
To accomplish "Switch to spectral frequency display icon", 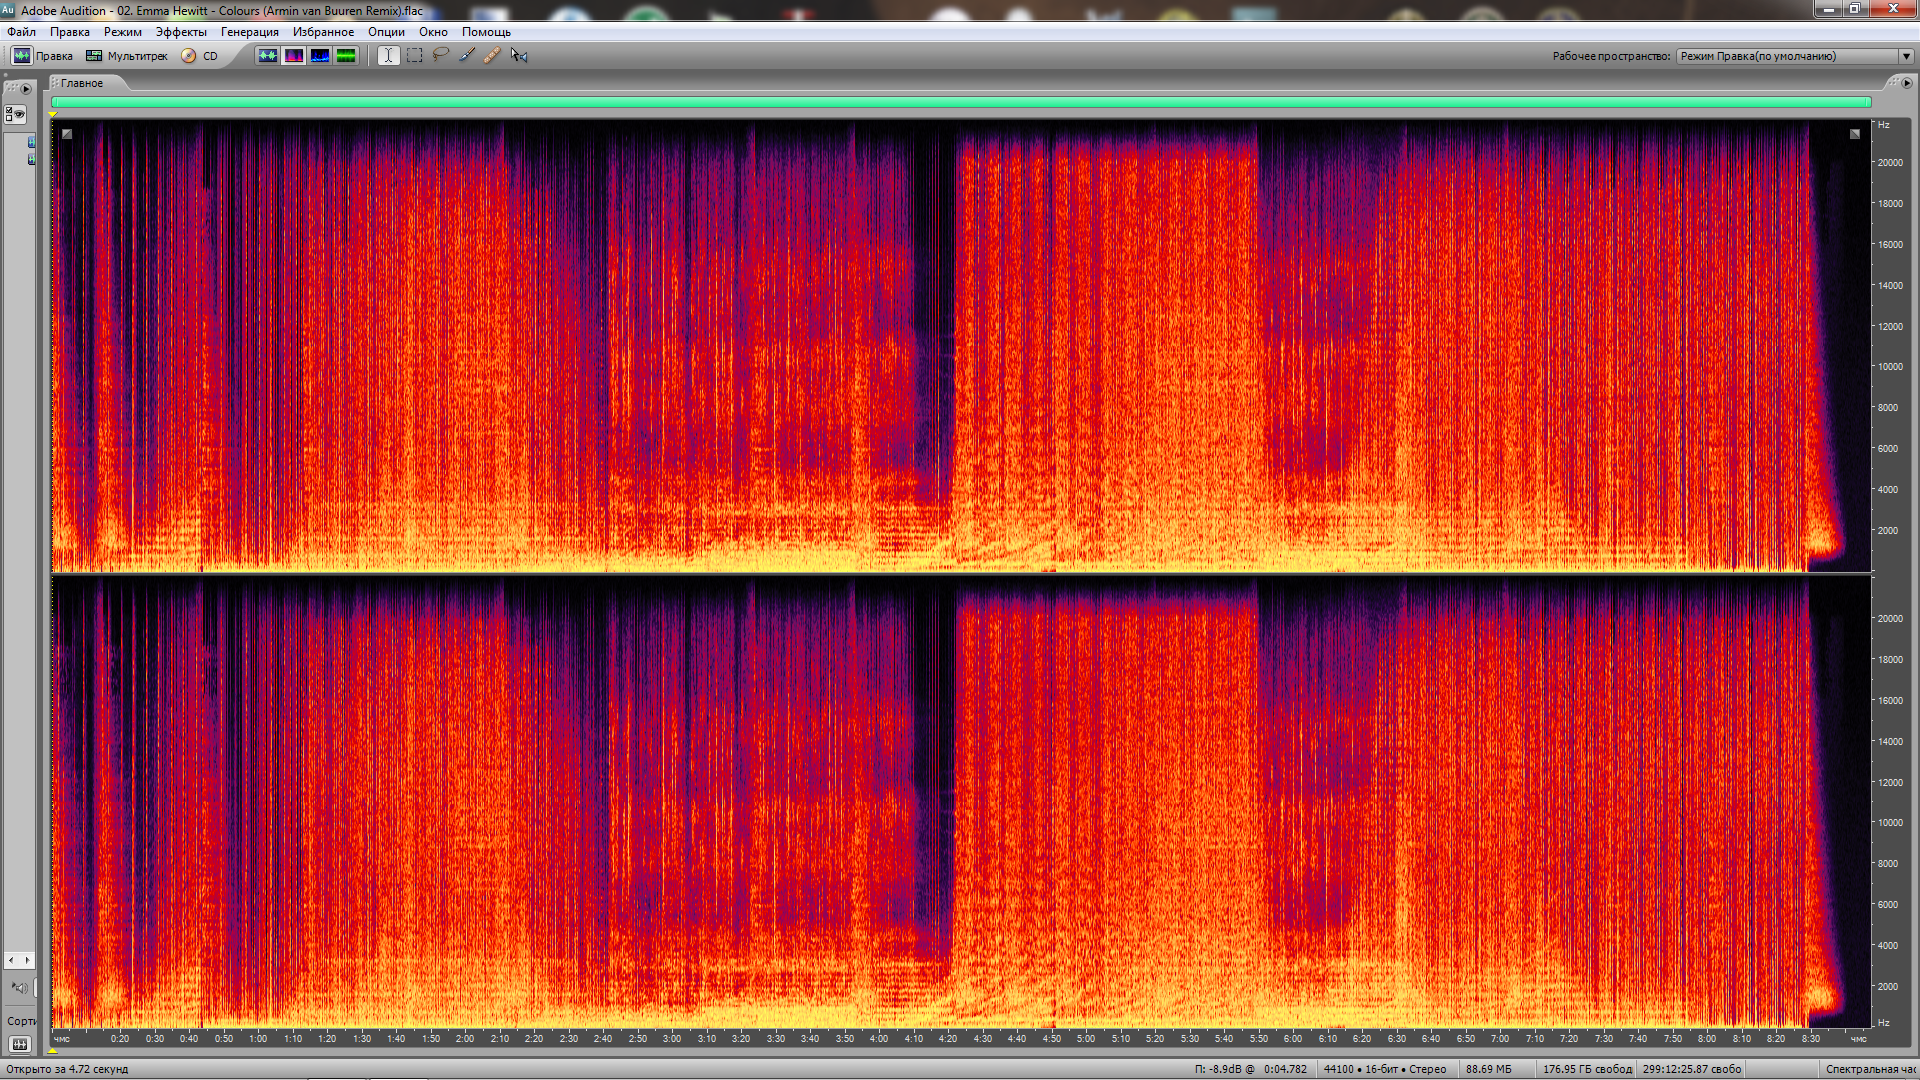I will tap(293, 56).
